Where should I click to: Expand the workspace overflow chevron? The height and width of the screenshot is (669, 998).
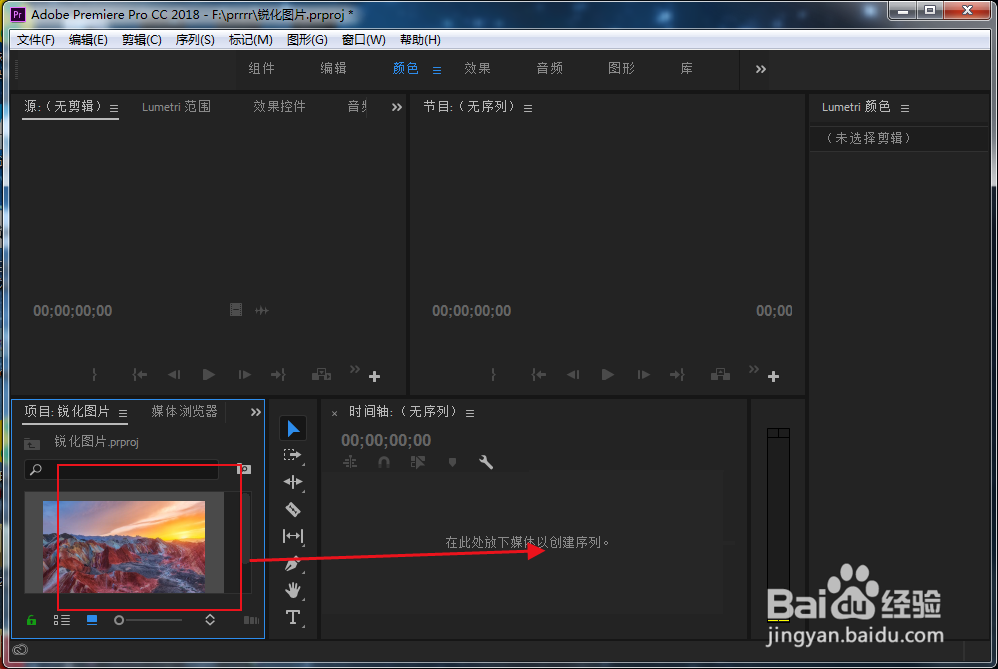coord(760,69)
